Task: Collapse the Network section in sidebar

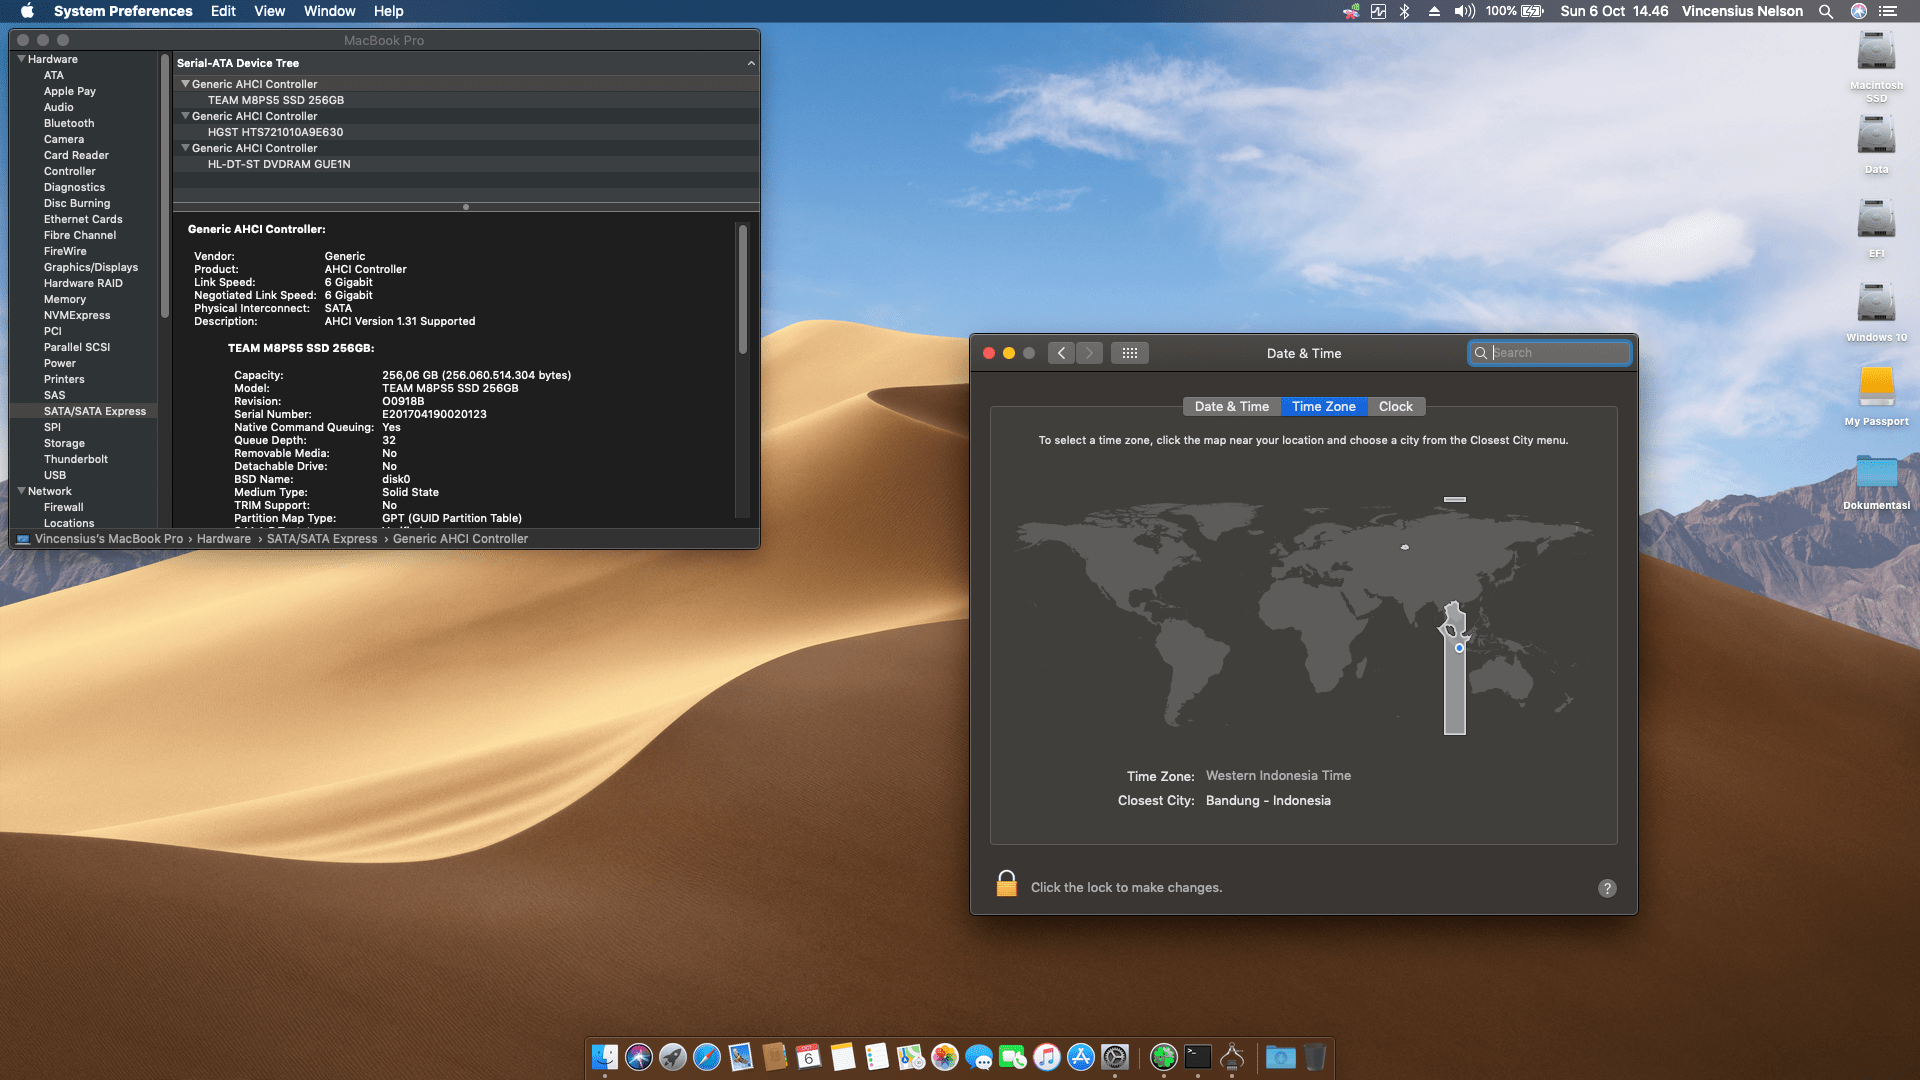Action: point(22,491)
